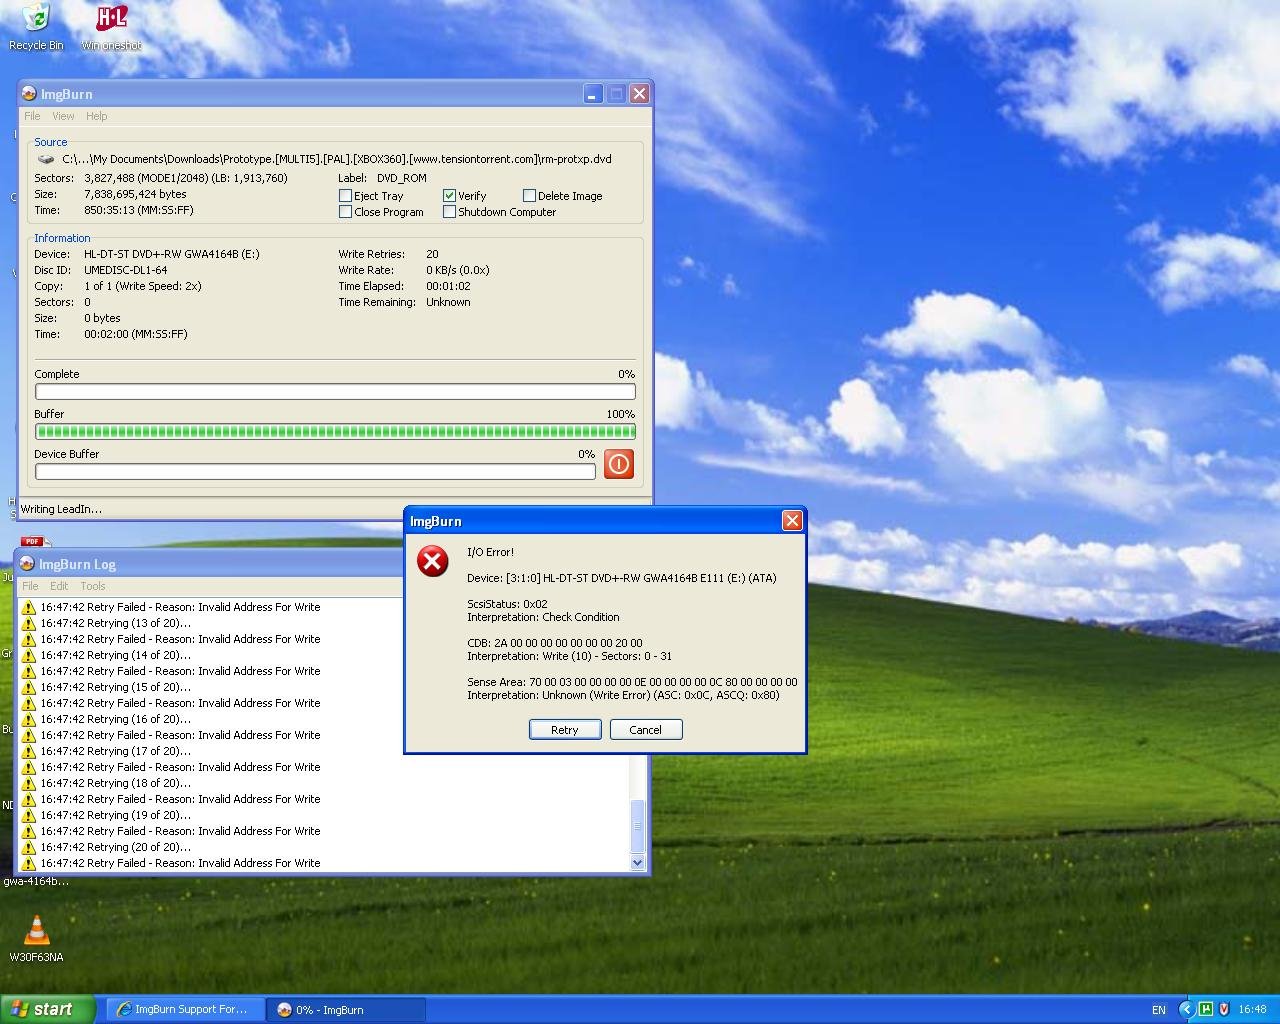Switch to ImgBurn Support For... taskbar window
Screen dimensions: 1280x1024
(x=186, y=1010)
